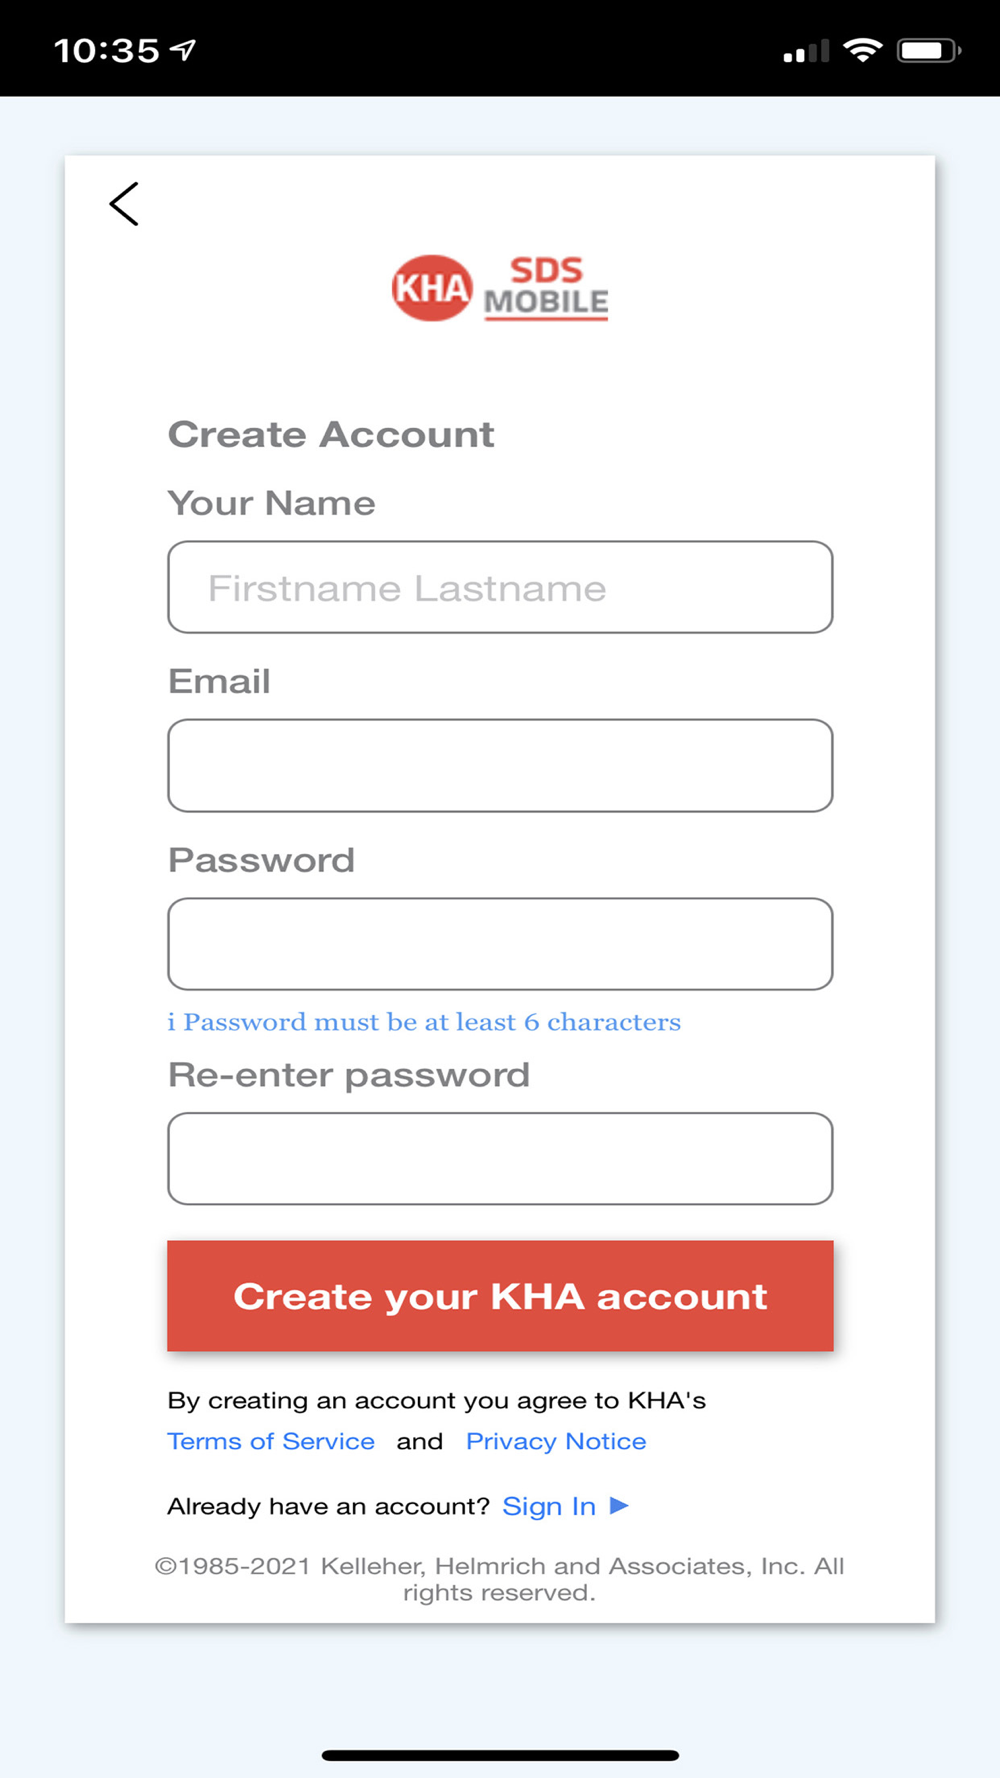
Task: Tap the info 'i' icon before the password hint
Action: point(171,1022)
